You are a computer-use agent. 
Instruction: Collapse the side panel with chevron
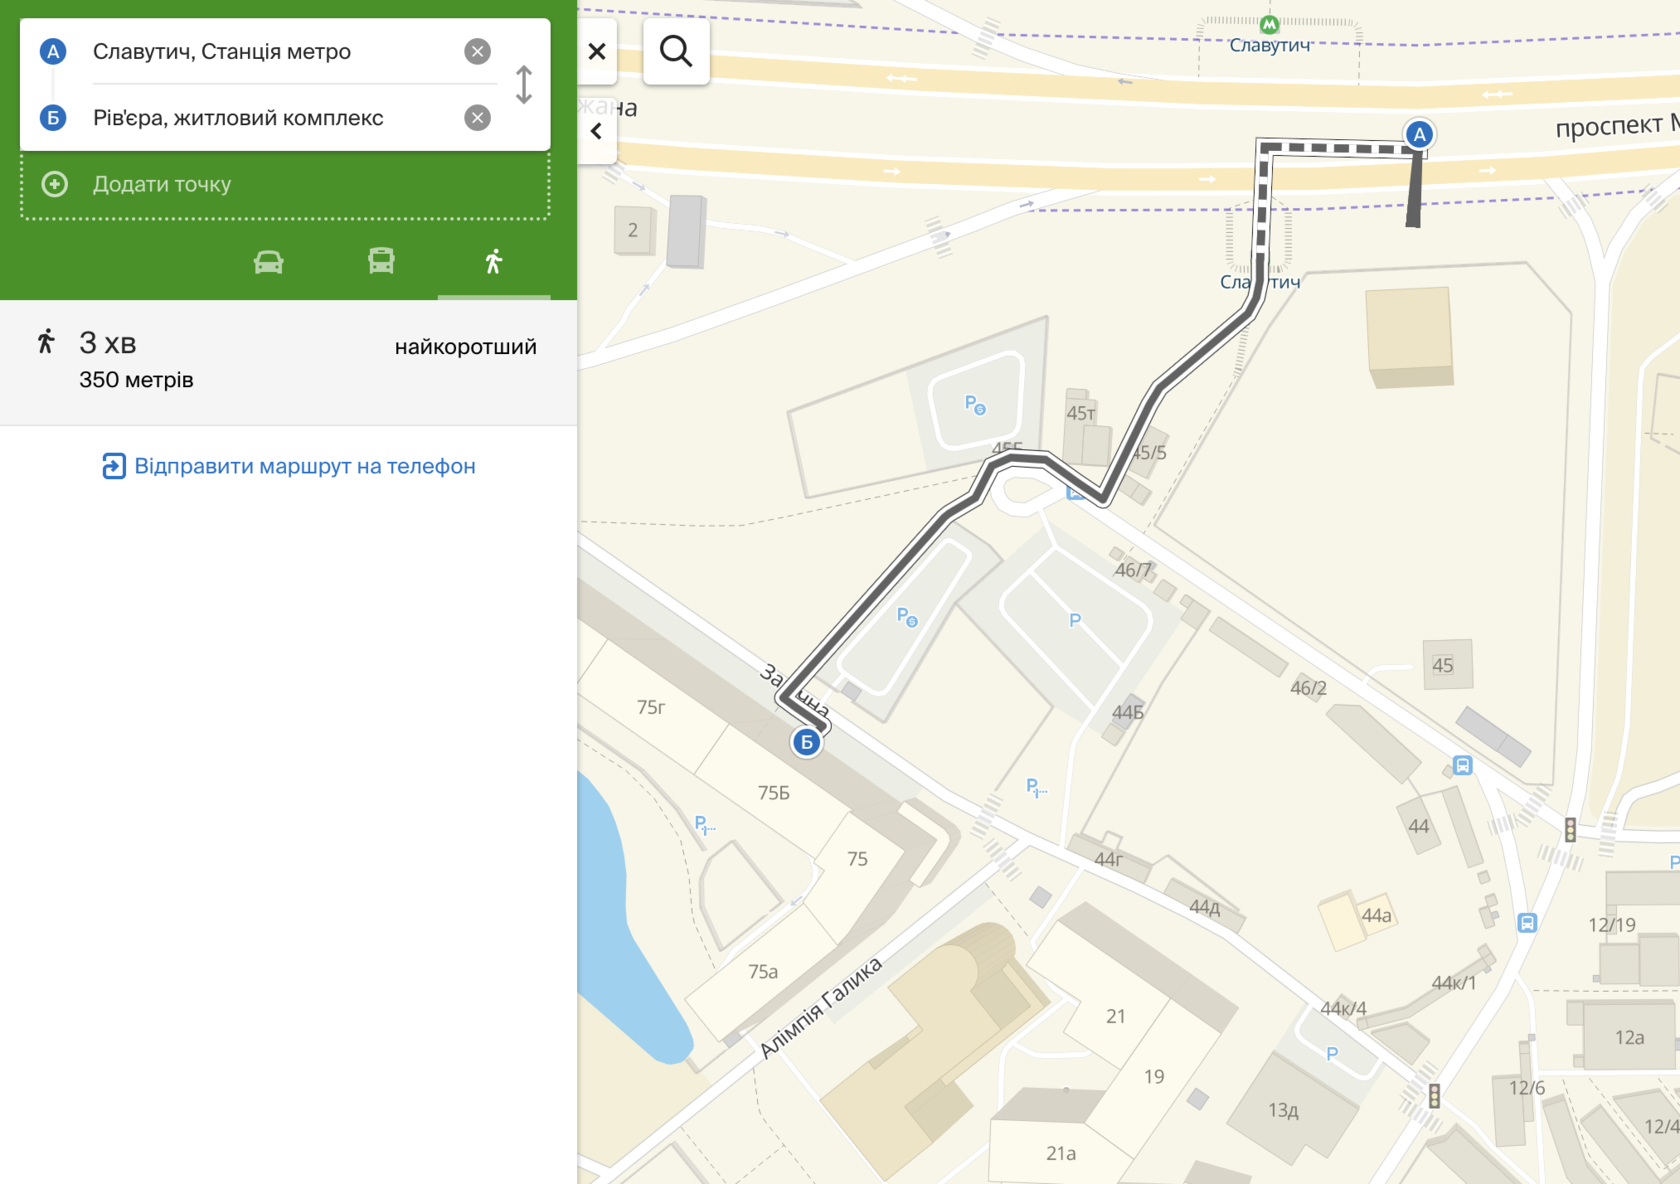tap(597, 131)
